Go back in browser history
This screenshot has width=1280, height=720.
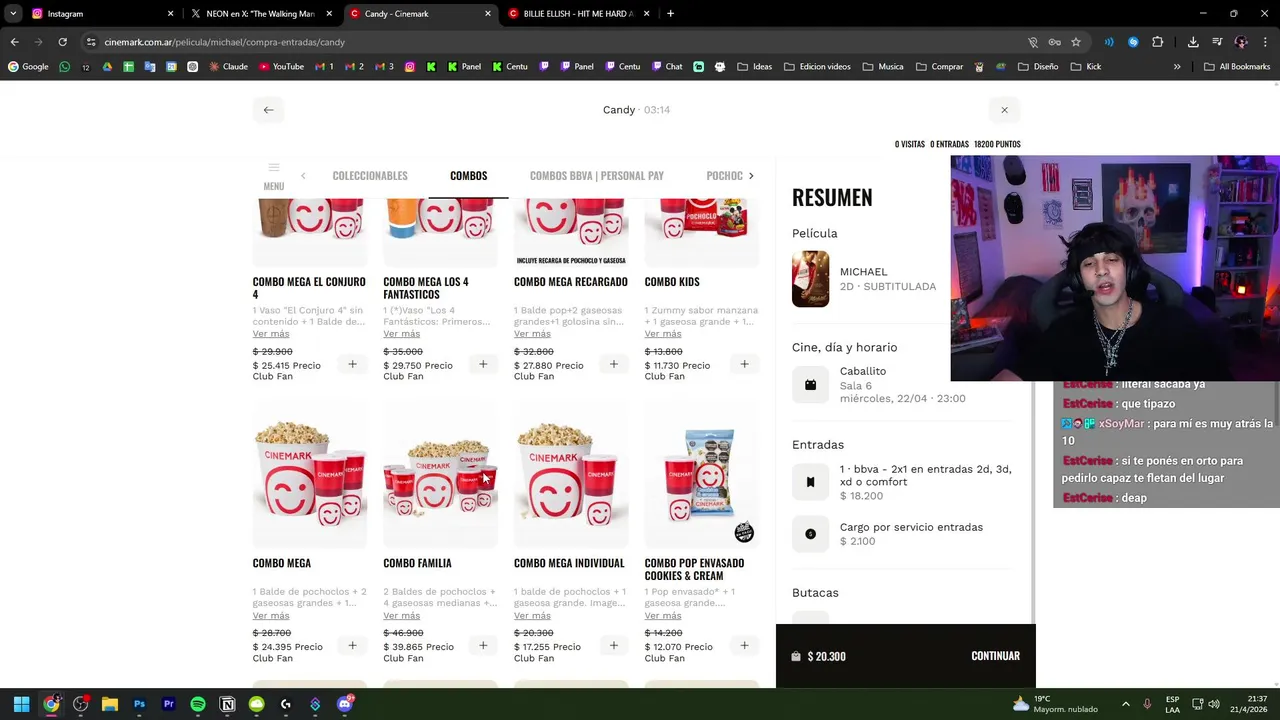click(x=15, y=42)
